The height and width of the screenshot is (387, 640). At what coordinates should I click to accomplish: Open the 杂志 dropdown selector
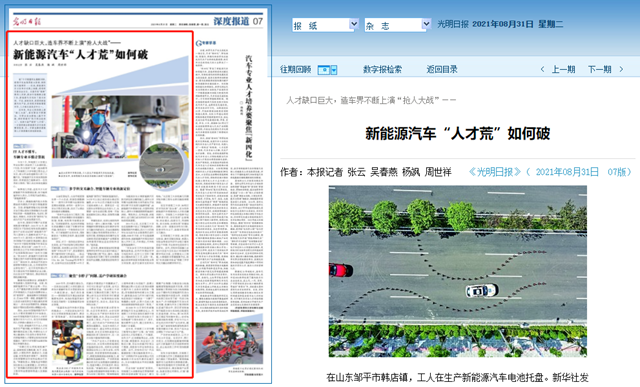point(398,25)
